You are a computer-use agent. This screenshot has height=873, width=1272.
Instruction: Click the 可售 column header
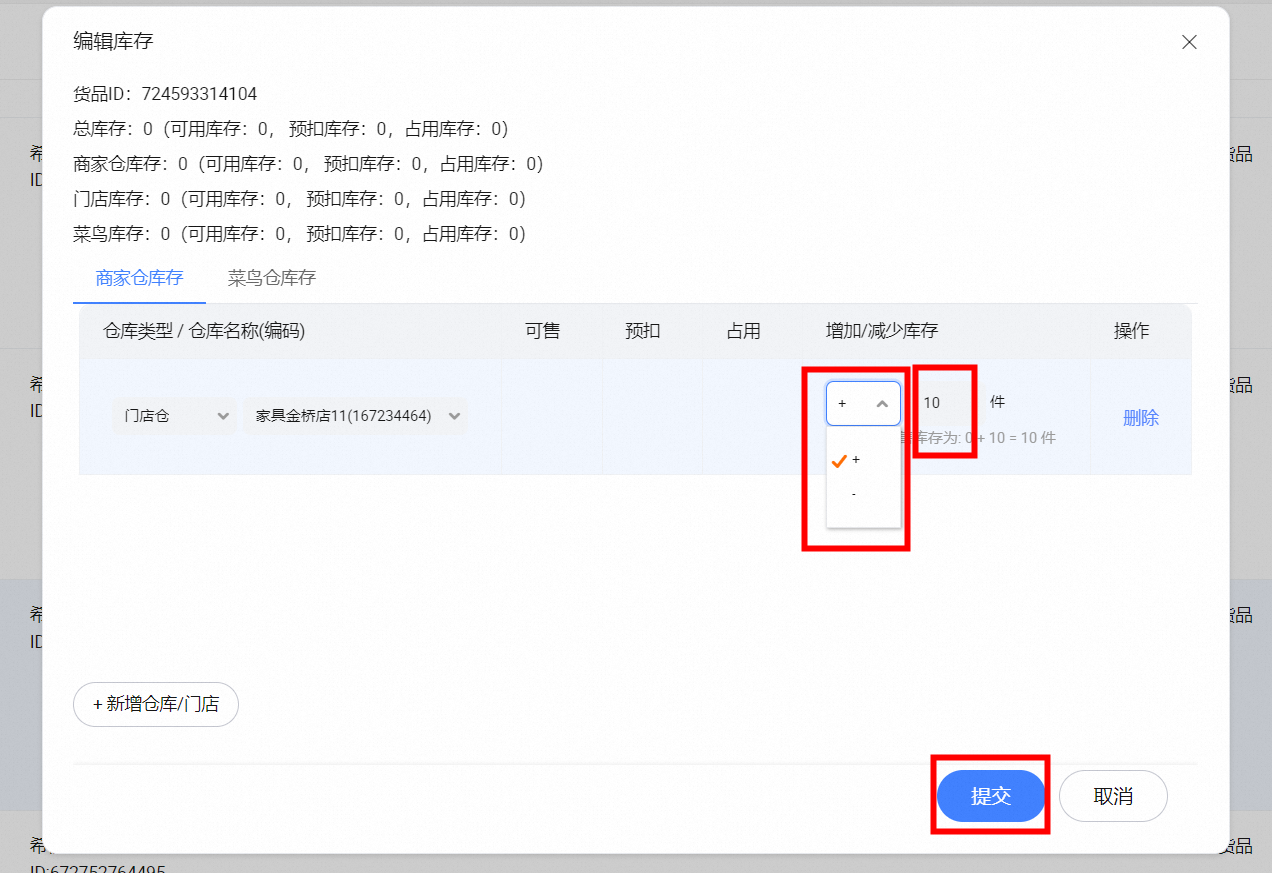tap(543, 331)
